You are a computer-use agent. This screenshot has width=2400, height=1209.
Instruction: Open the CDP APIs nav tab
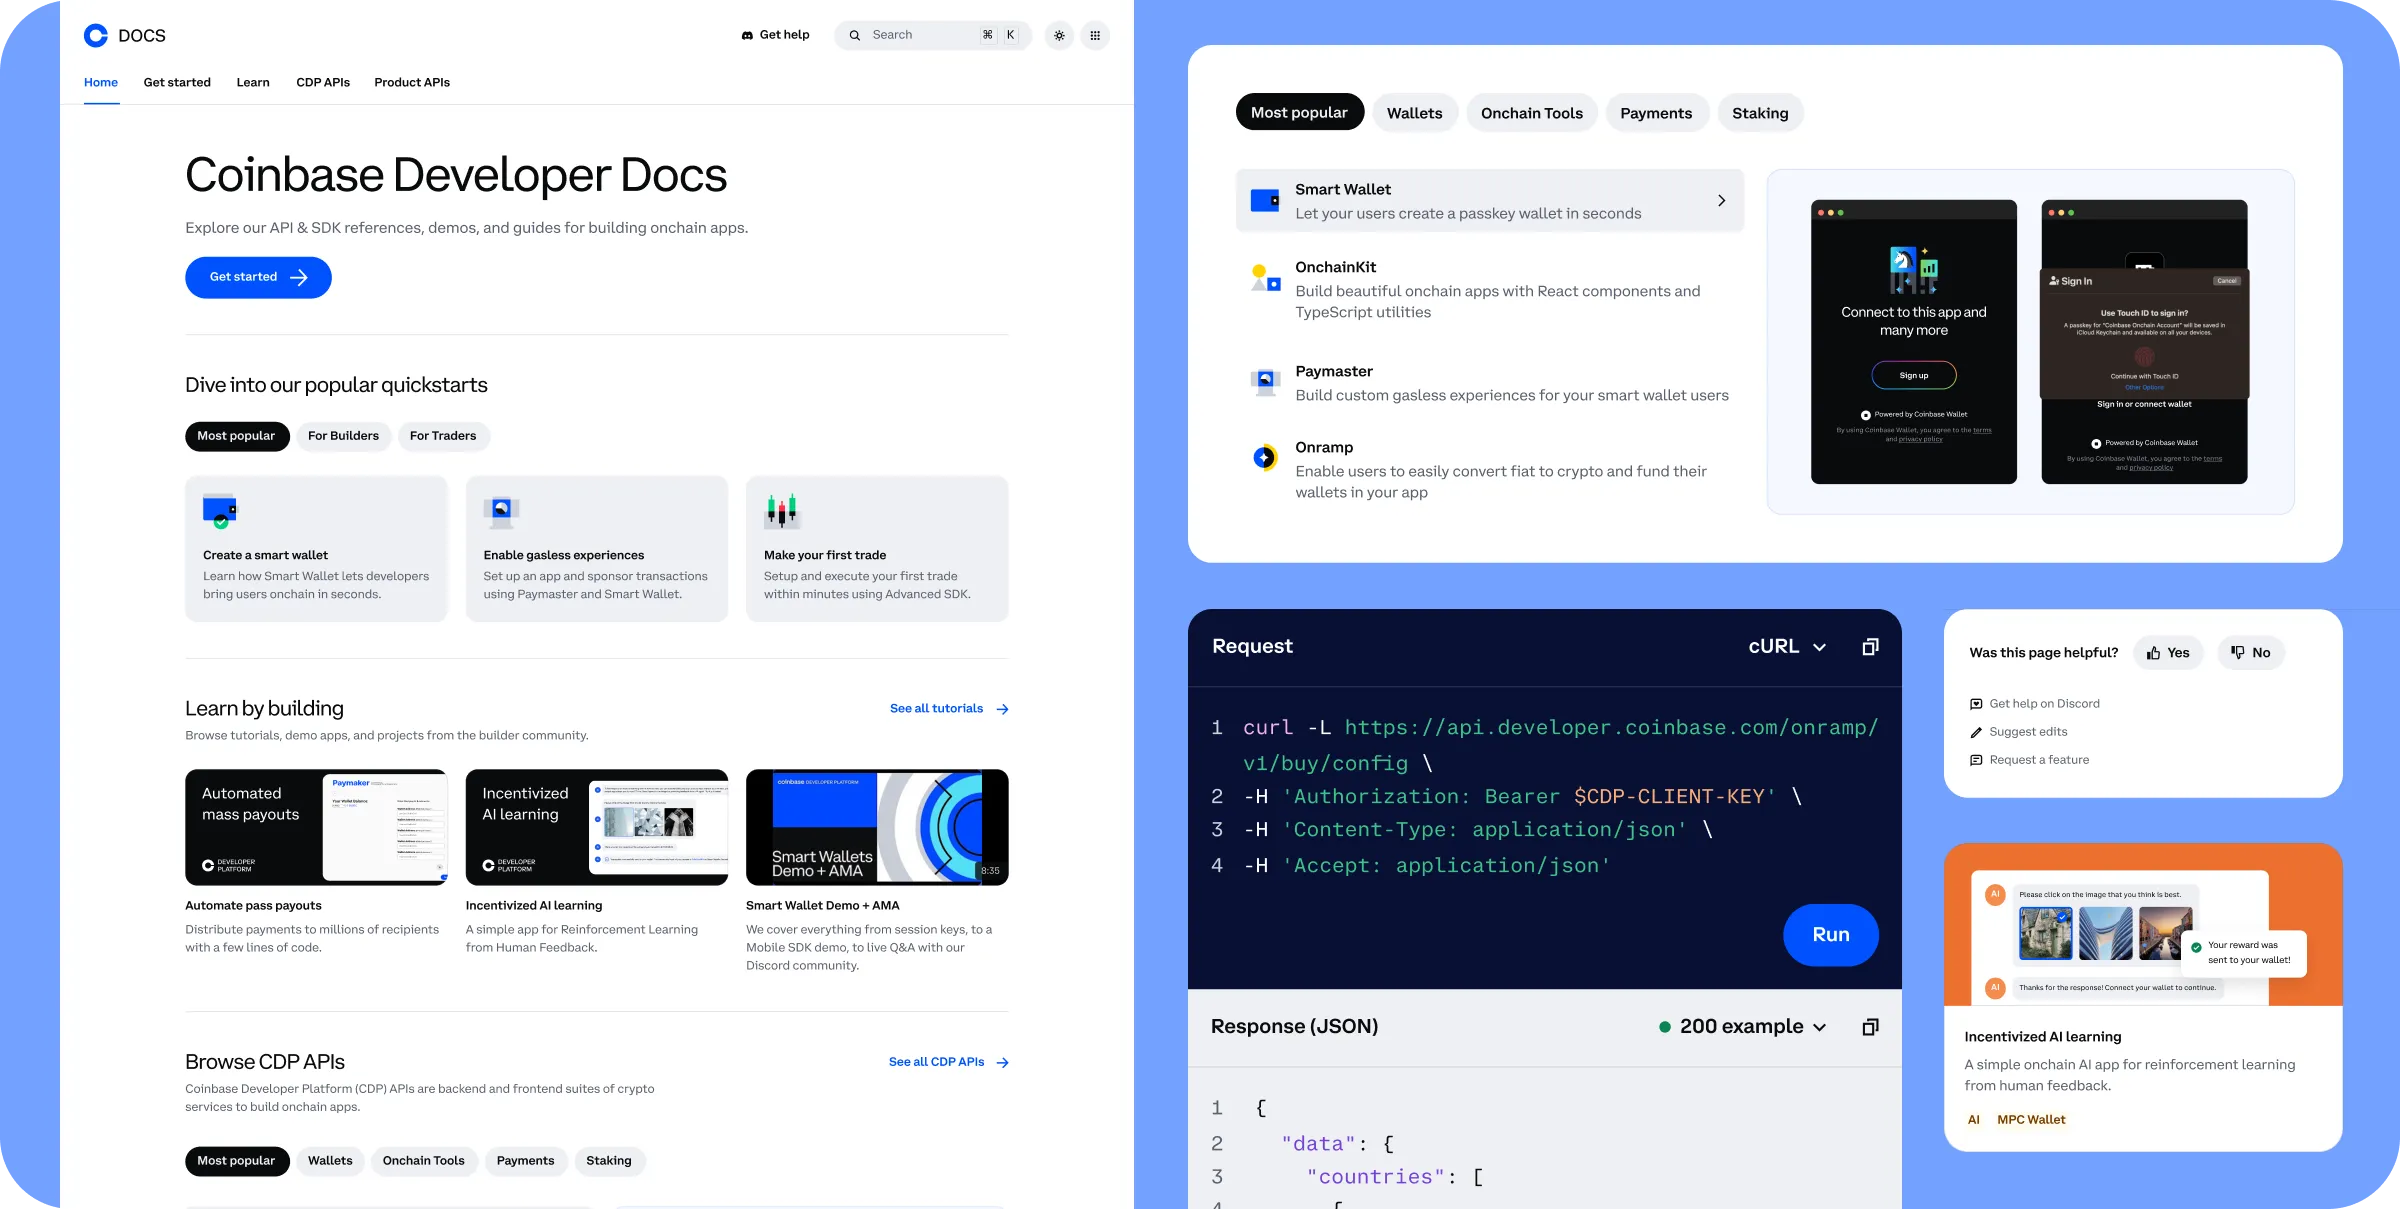(x=323, y=82)
